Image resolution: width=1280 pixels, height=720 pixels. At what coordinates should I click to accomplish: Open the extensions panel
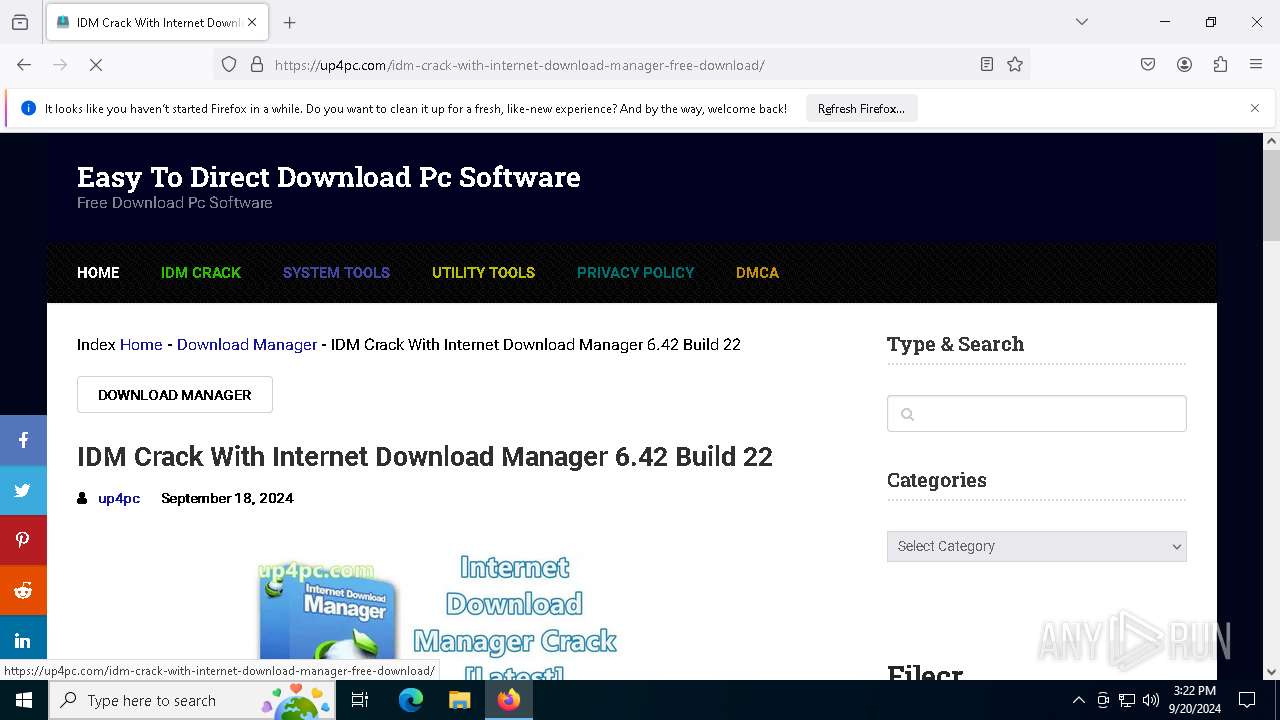click(x=1220, y=65)
